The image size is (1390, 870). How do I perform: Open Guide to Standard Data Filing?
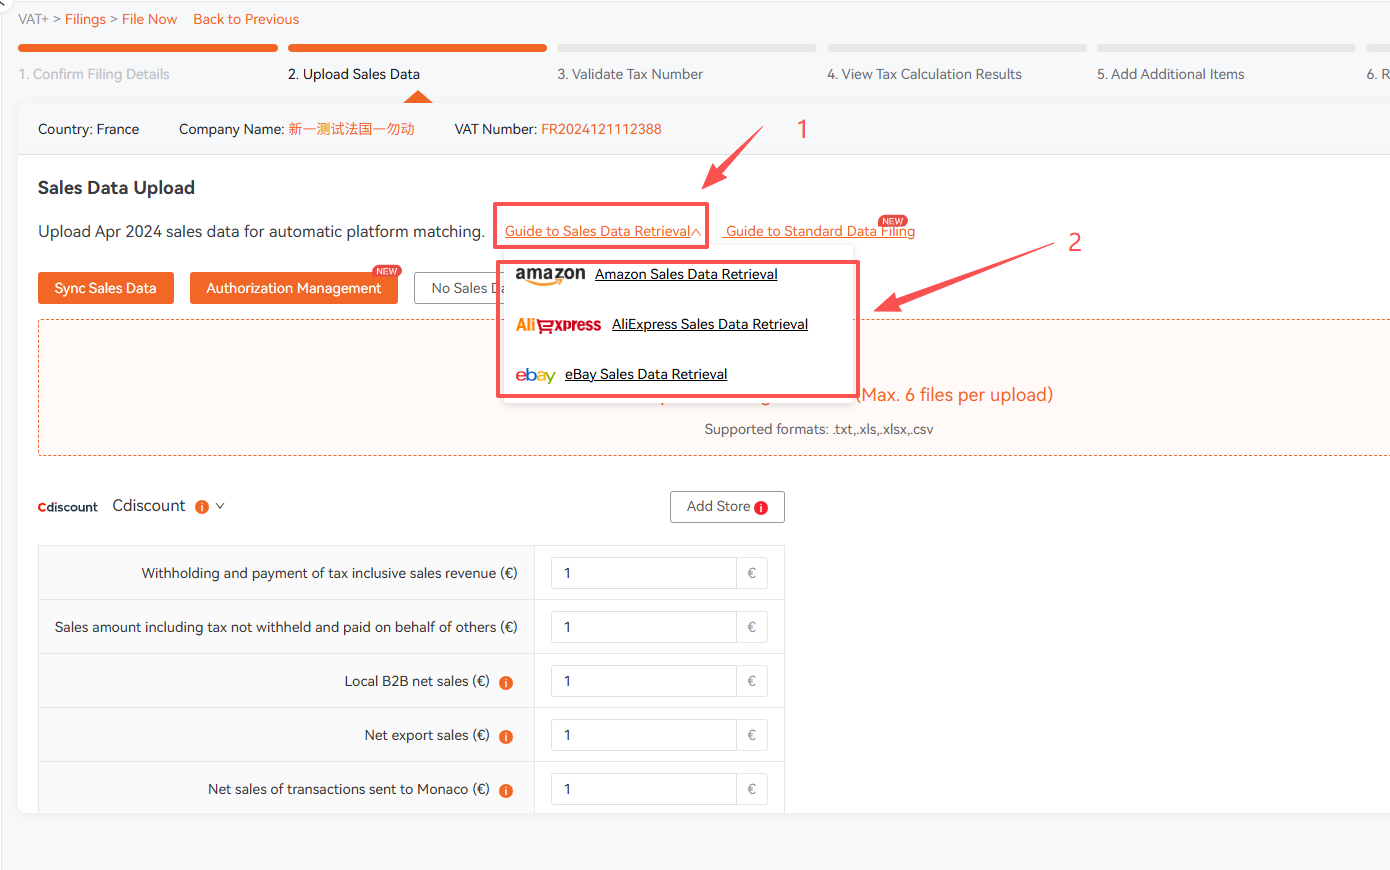tap(820, 231)
